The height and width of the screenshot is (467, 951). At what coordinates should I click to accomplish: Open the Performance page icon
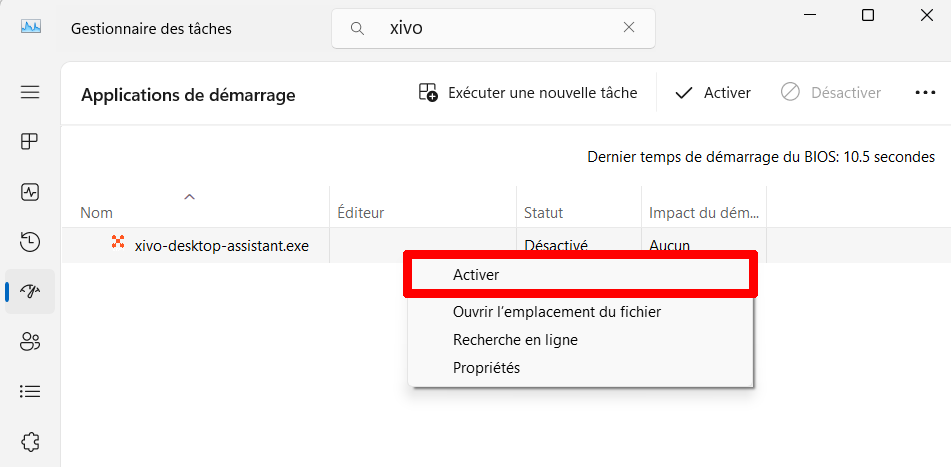(30, 191)
